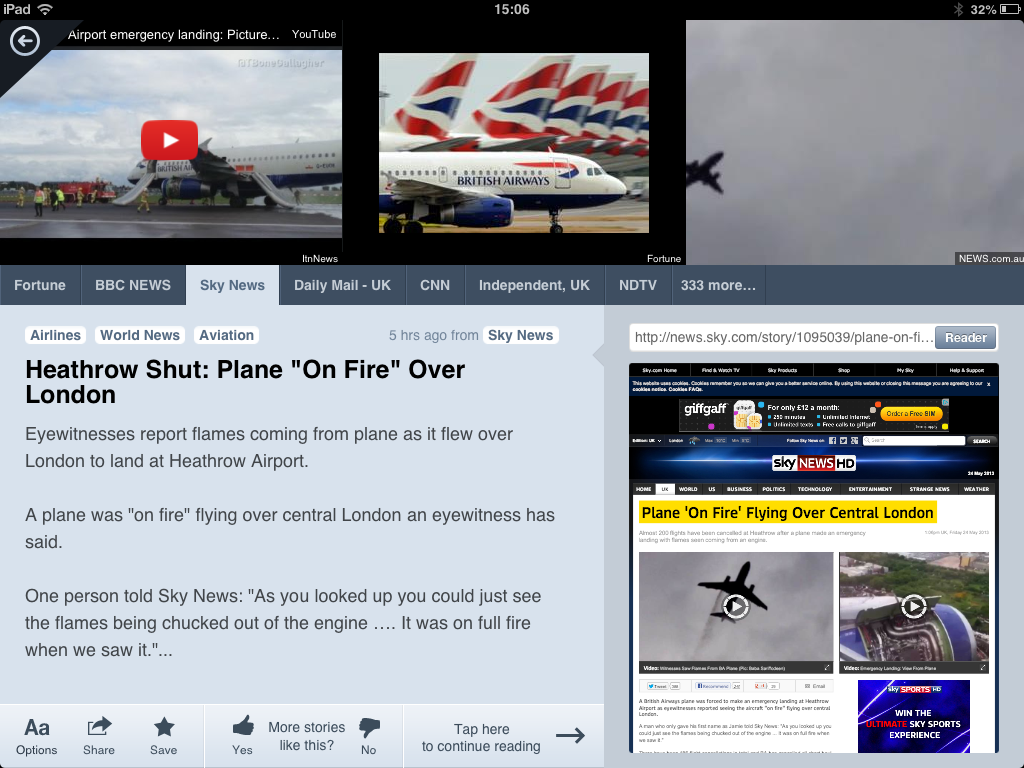This screenshot has height=768, width=1024.
Task: Open the ENTERTAINMENT section in Sky navigation
Action: pyautogui.click(x=870, y=489)
